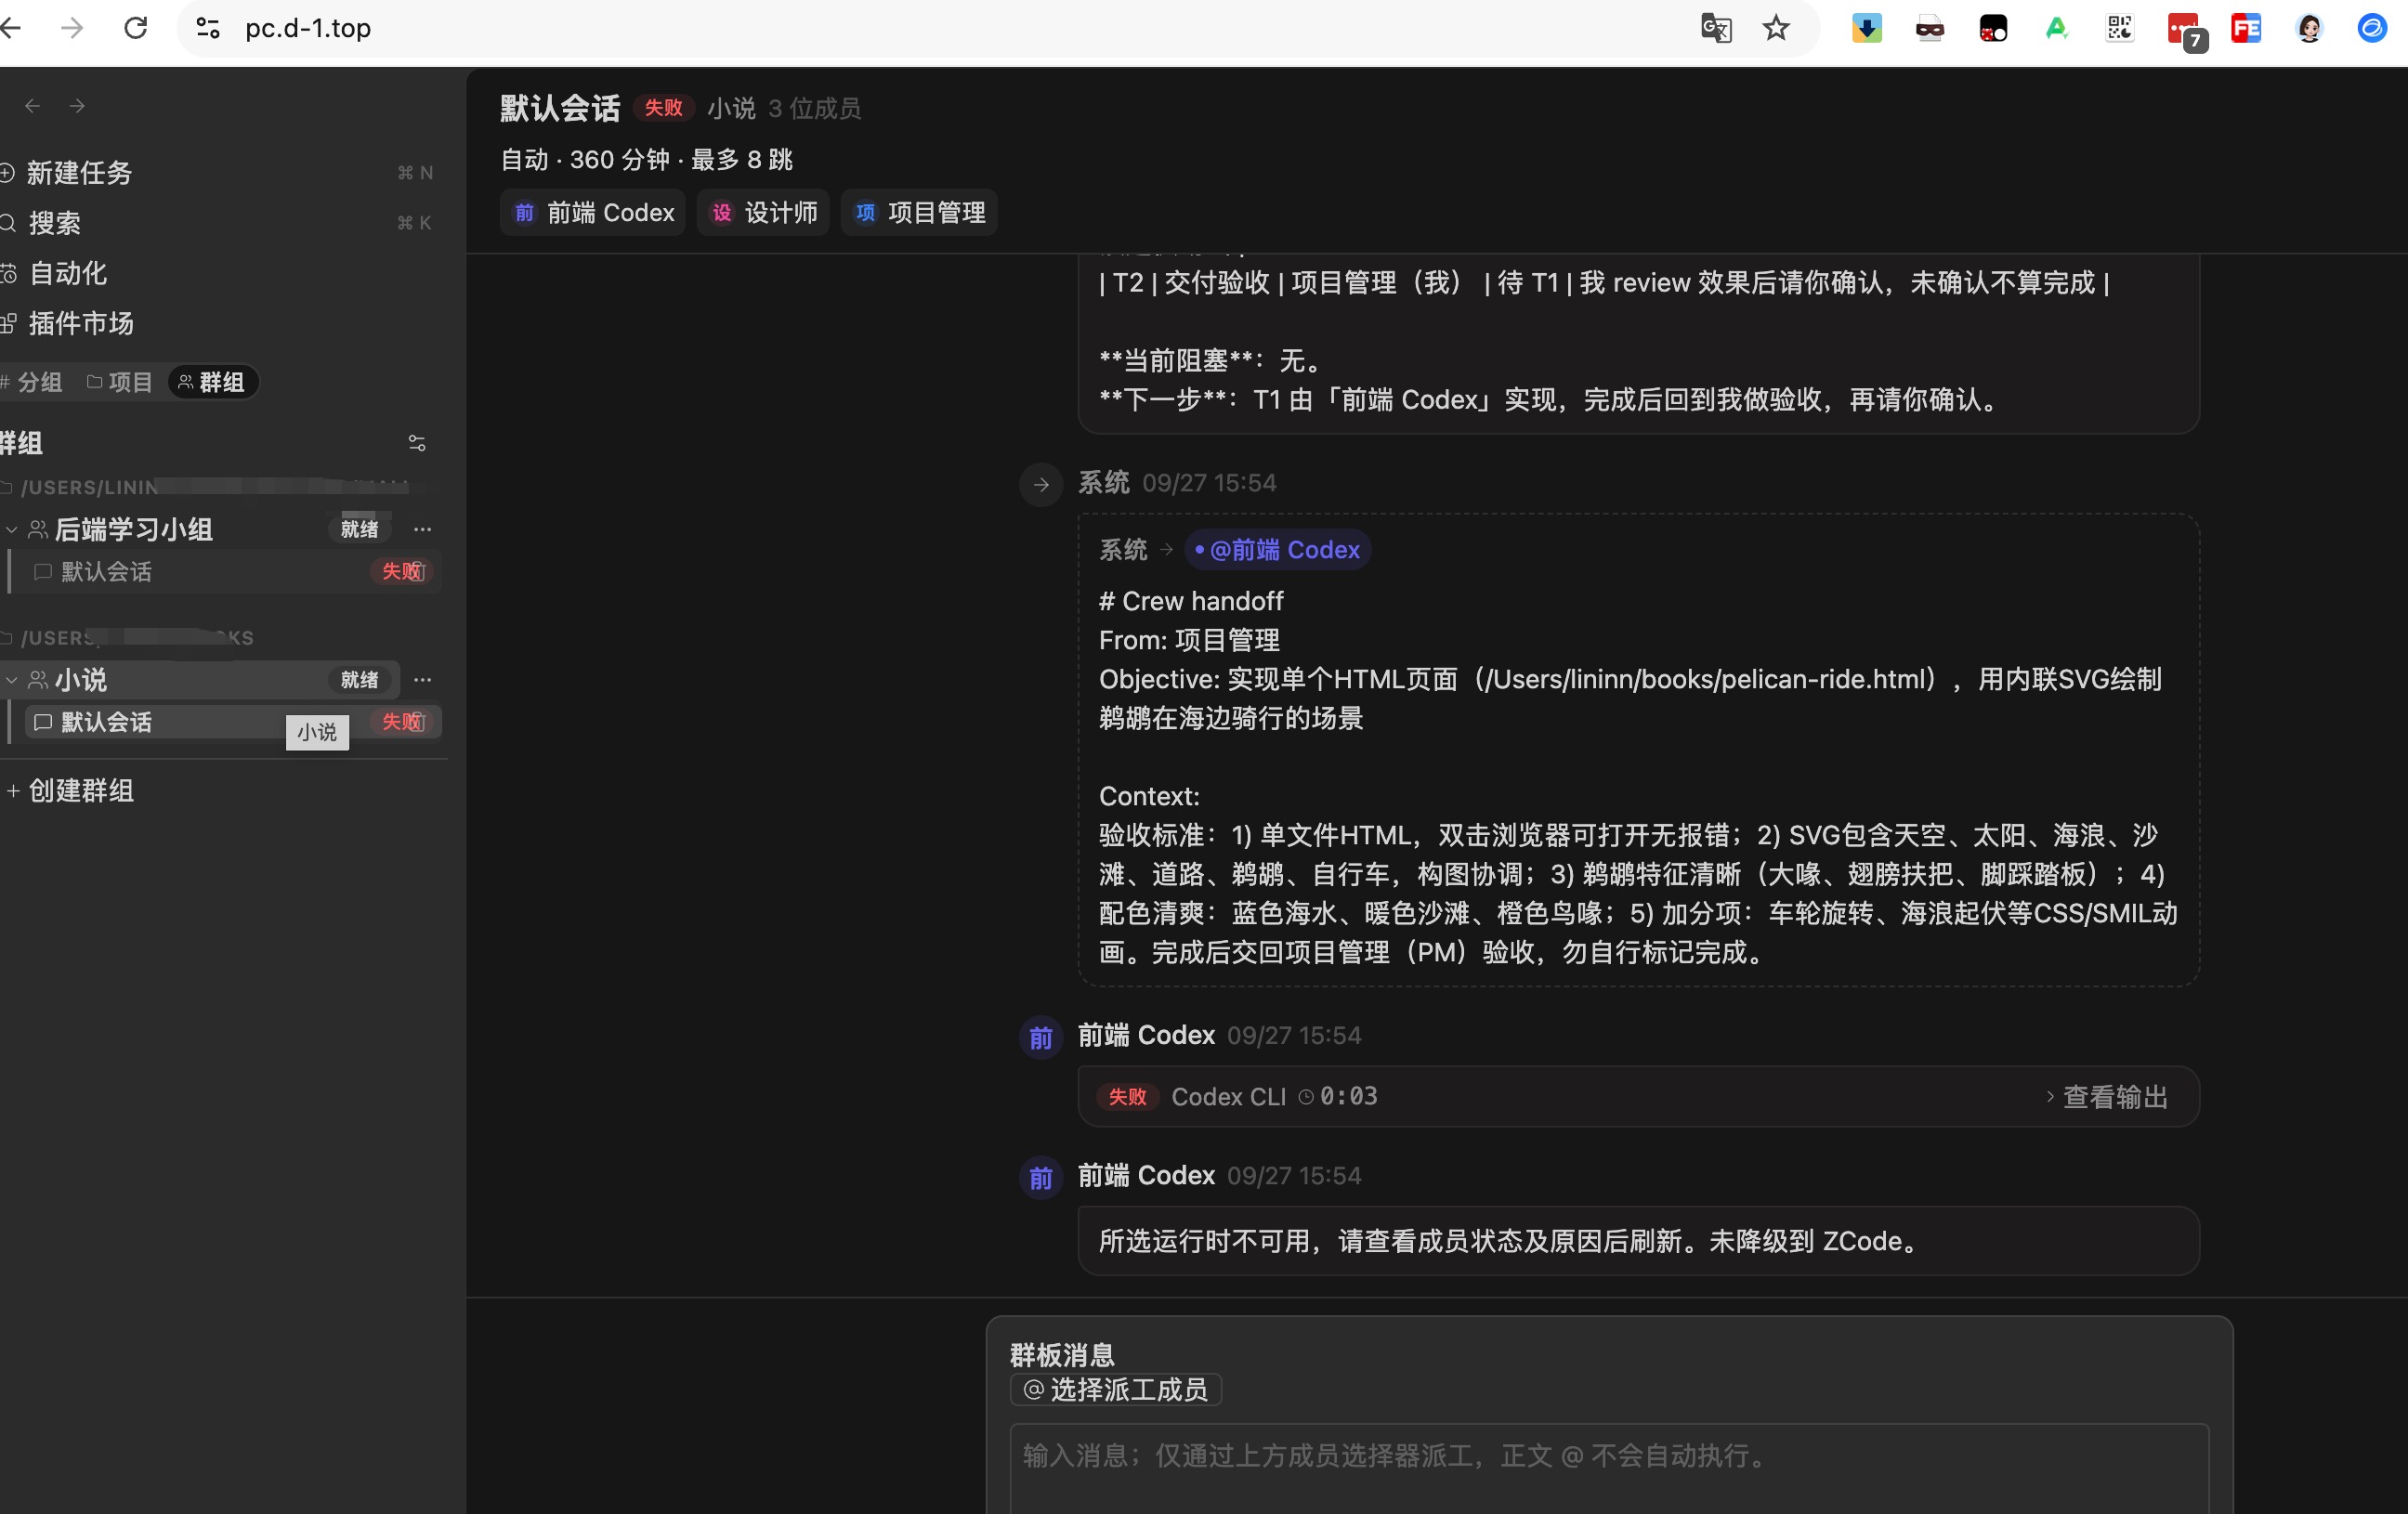
Task: Switch to the 分组 tab
Action: (x=32, y=382)
